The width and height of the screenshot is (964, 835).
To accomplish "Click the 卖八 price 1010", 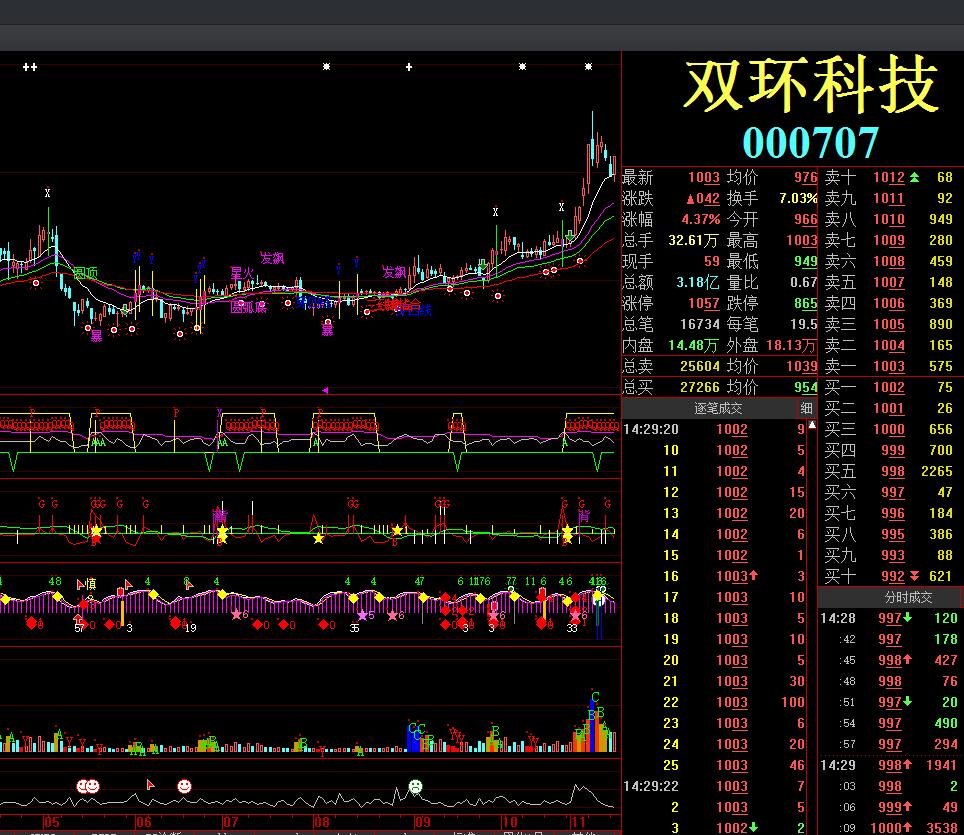I will point(889,220).
